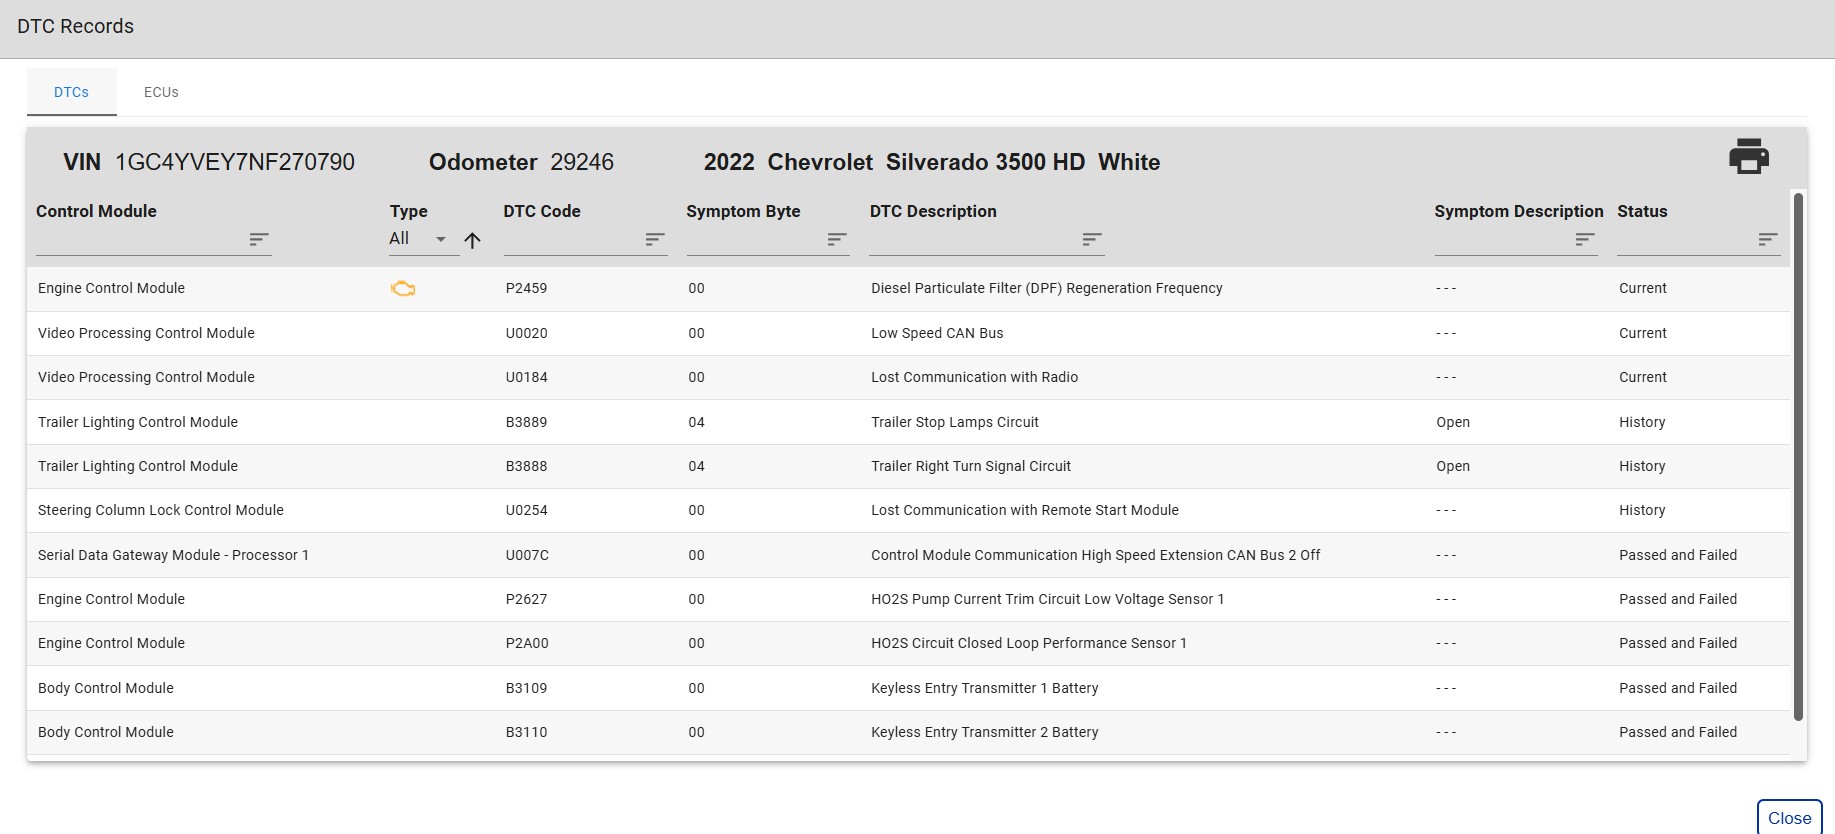
Task: Open the Type dropdown showing All
Action: (418, 239)
